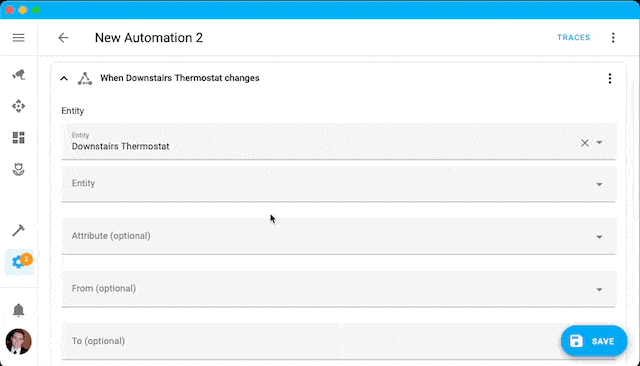Open the hub network sidebar icon
This screenshot has height=366, width=640.
click(x=18, y=106)
